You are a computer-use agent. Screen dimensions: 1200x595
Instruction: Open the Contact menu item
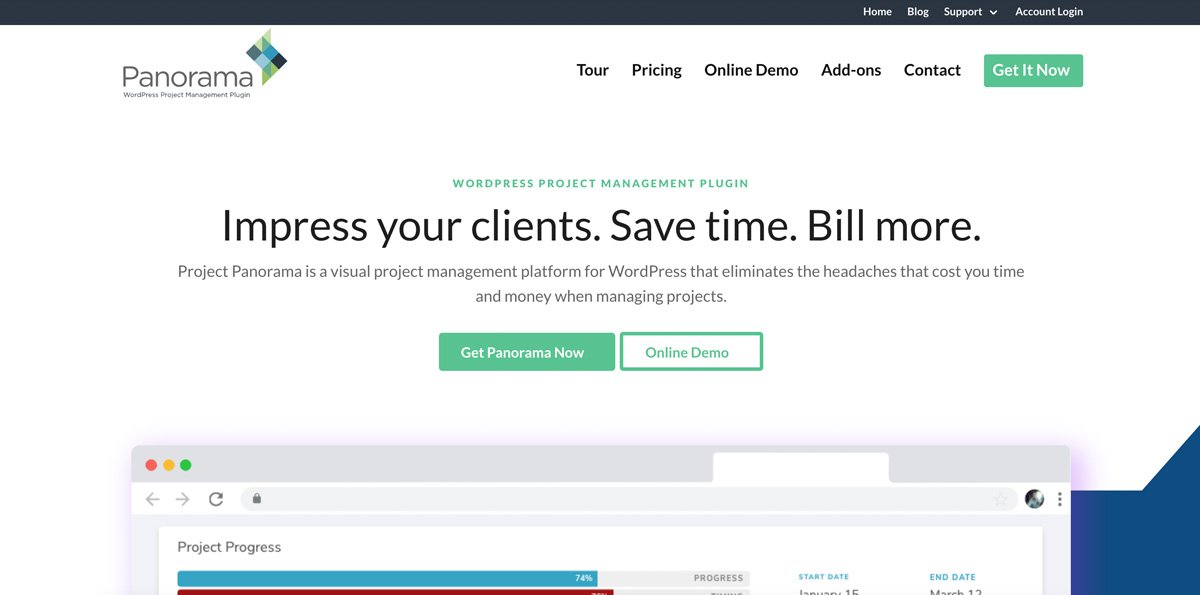[x=932, y=70]
